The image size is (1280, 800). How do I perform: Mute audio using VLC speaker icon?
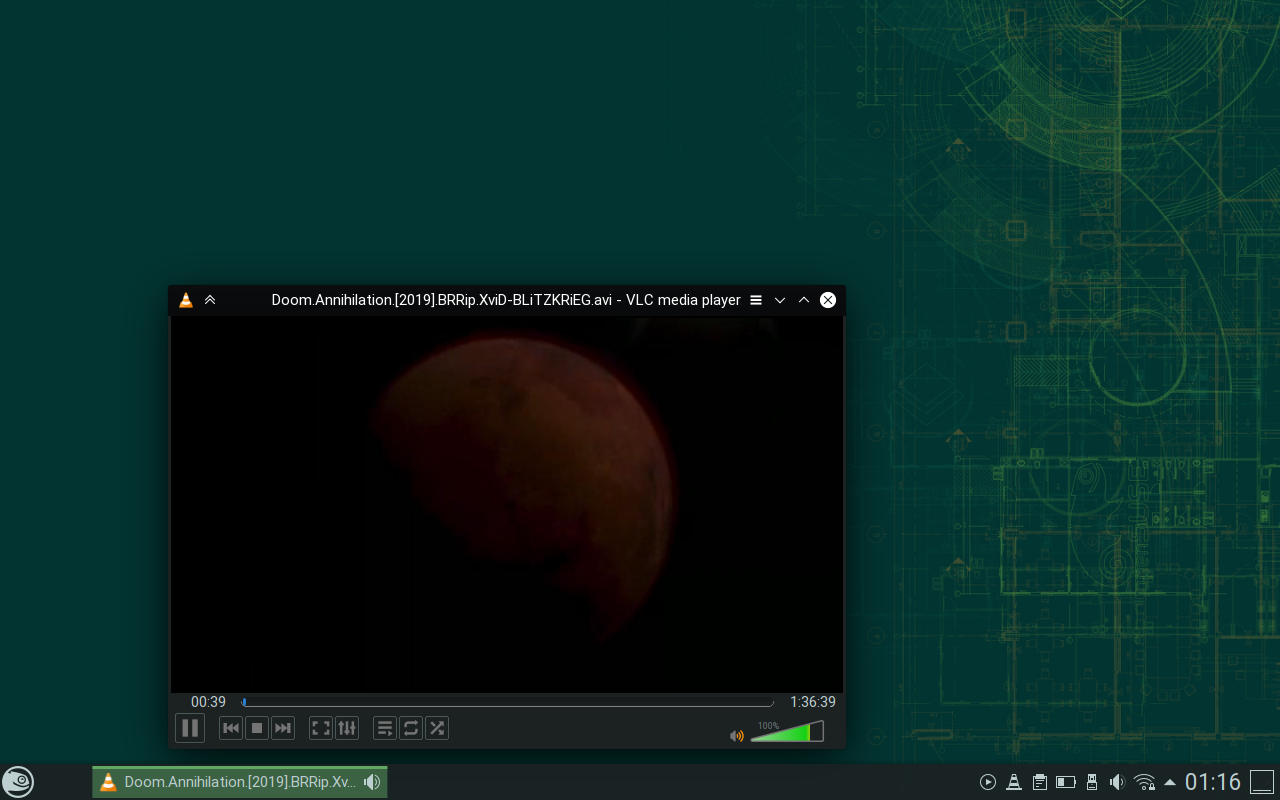pyautogui.click(x=737, y=736)
